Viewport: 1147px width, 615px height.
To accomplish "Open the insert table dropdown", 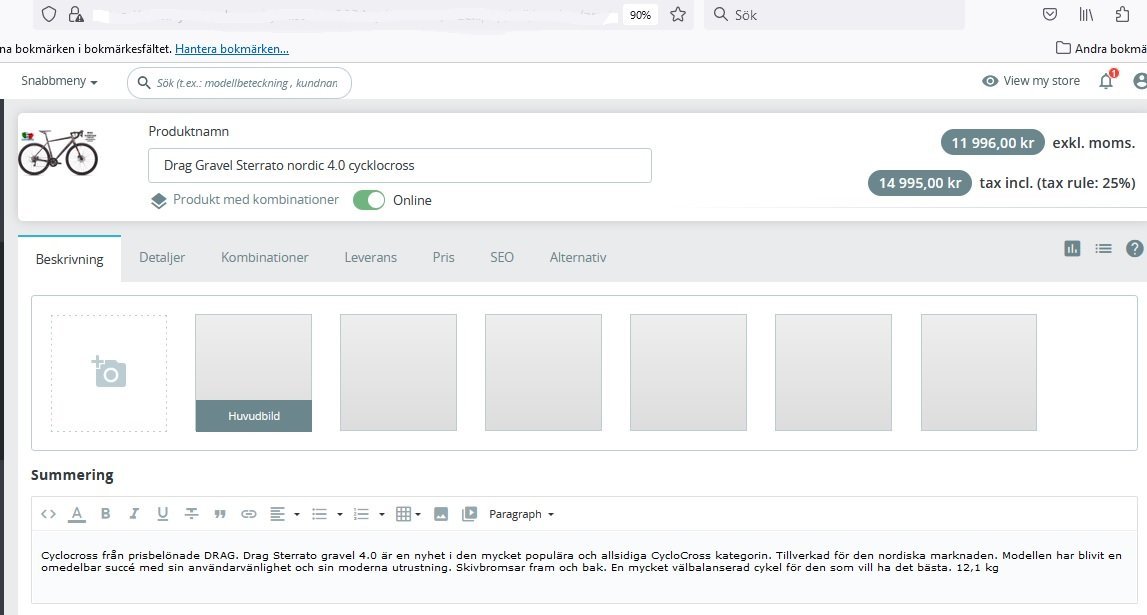I will (x=408, y=514).
